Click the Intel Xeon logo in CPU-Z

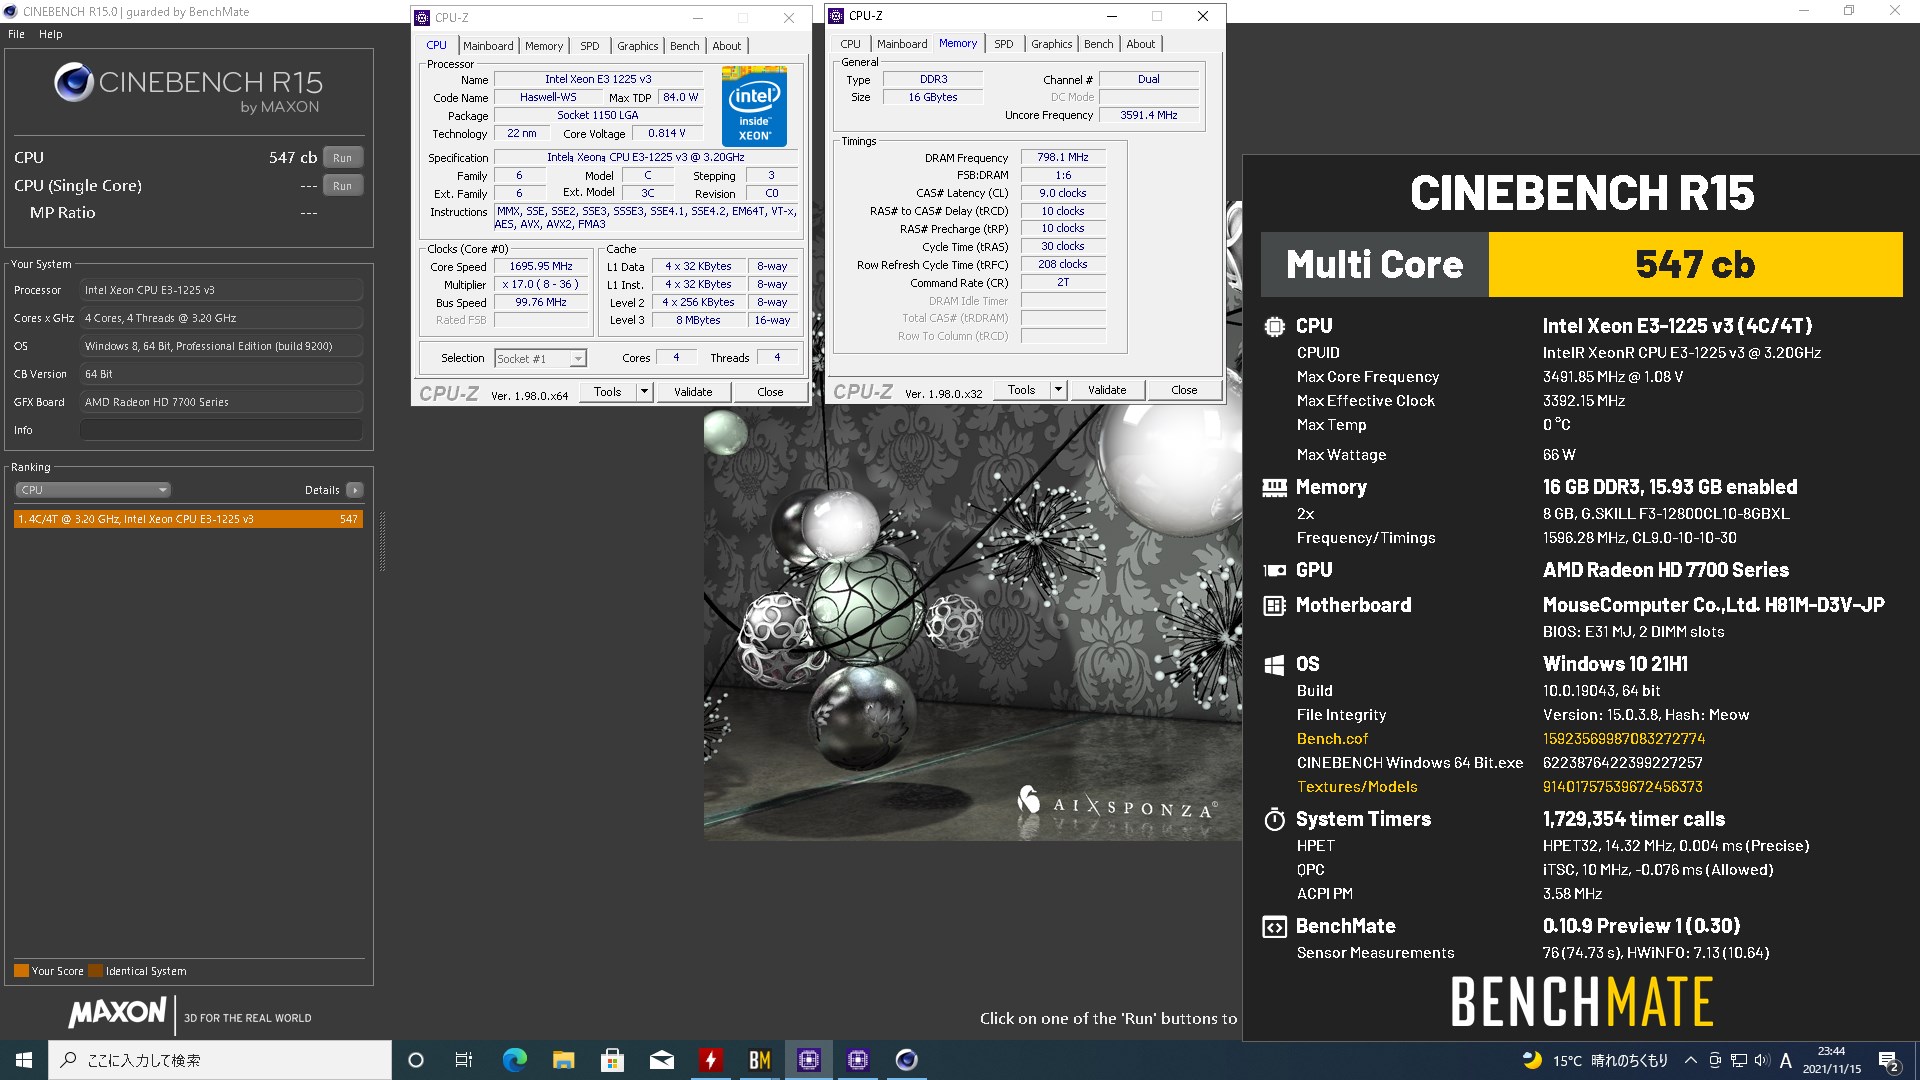coord(754,106)
